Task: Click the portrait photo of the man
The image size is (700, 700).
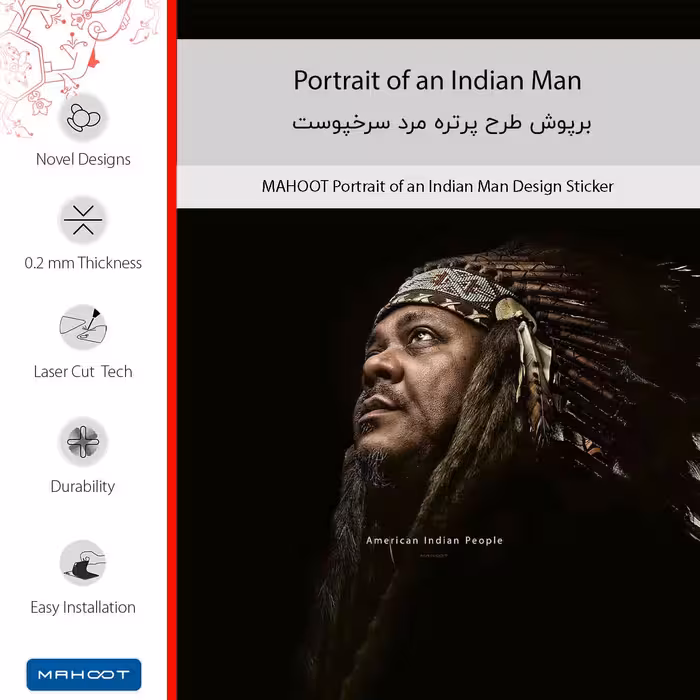Action: tap(438, 454)
